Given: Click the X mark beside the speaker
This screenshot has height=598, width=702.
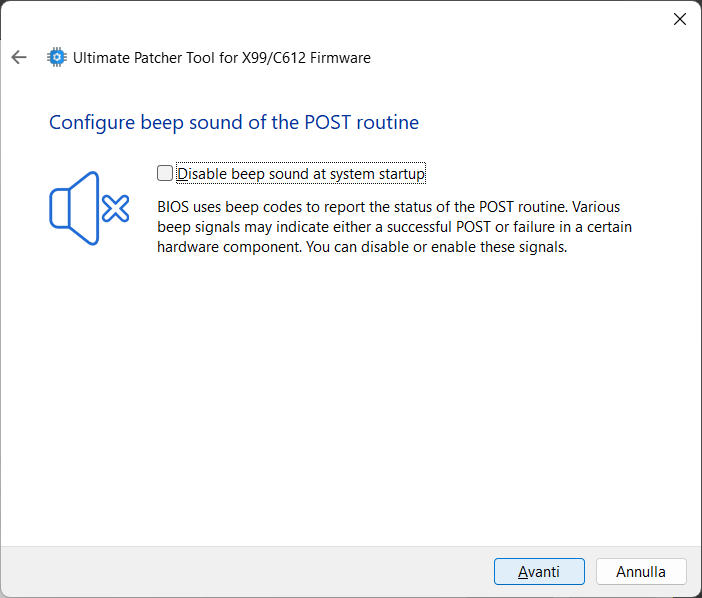Looking at the screenshot, I should 116,209.
